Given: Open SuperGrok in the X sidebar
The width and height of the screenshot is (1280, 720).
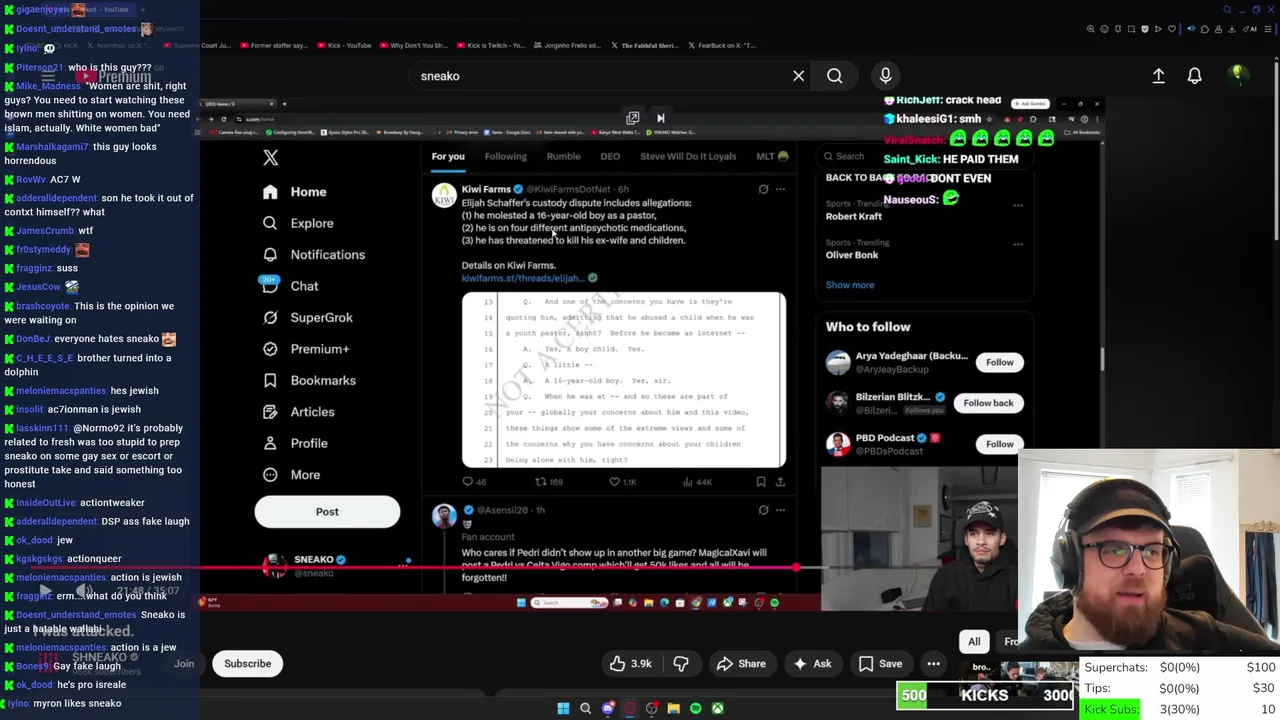Looking at the screenshot, I should (307, 318).
